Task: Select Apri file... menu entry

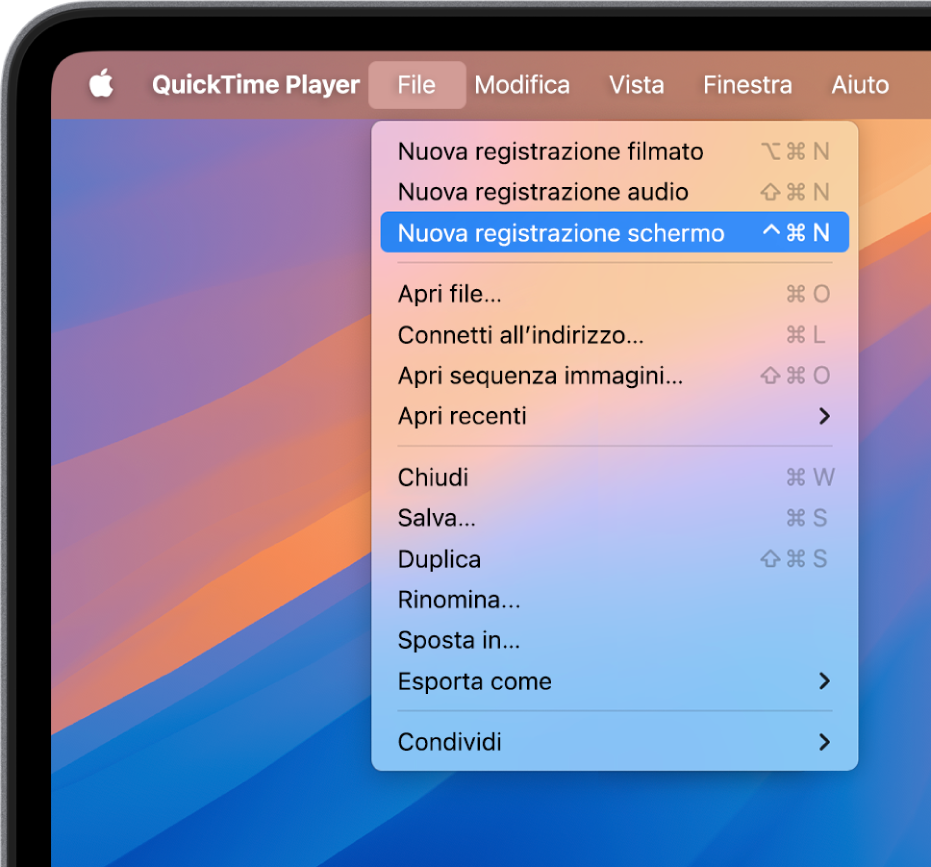Action: (x=615, y=294)
